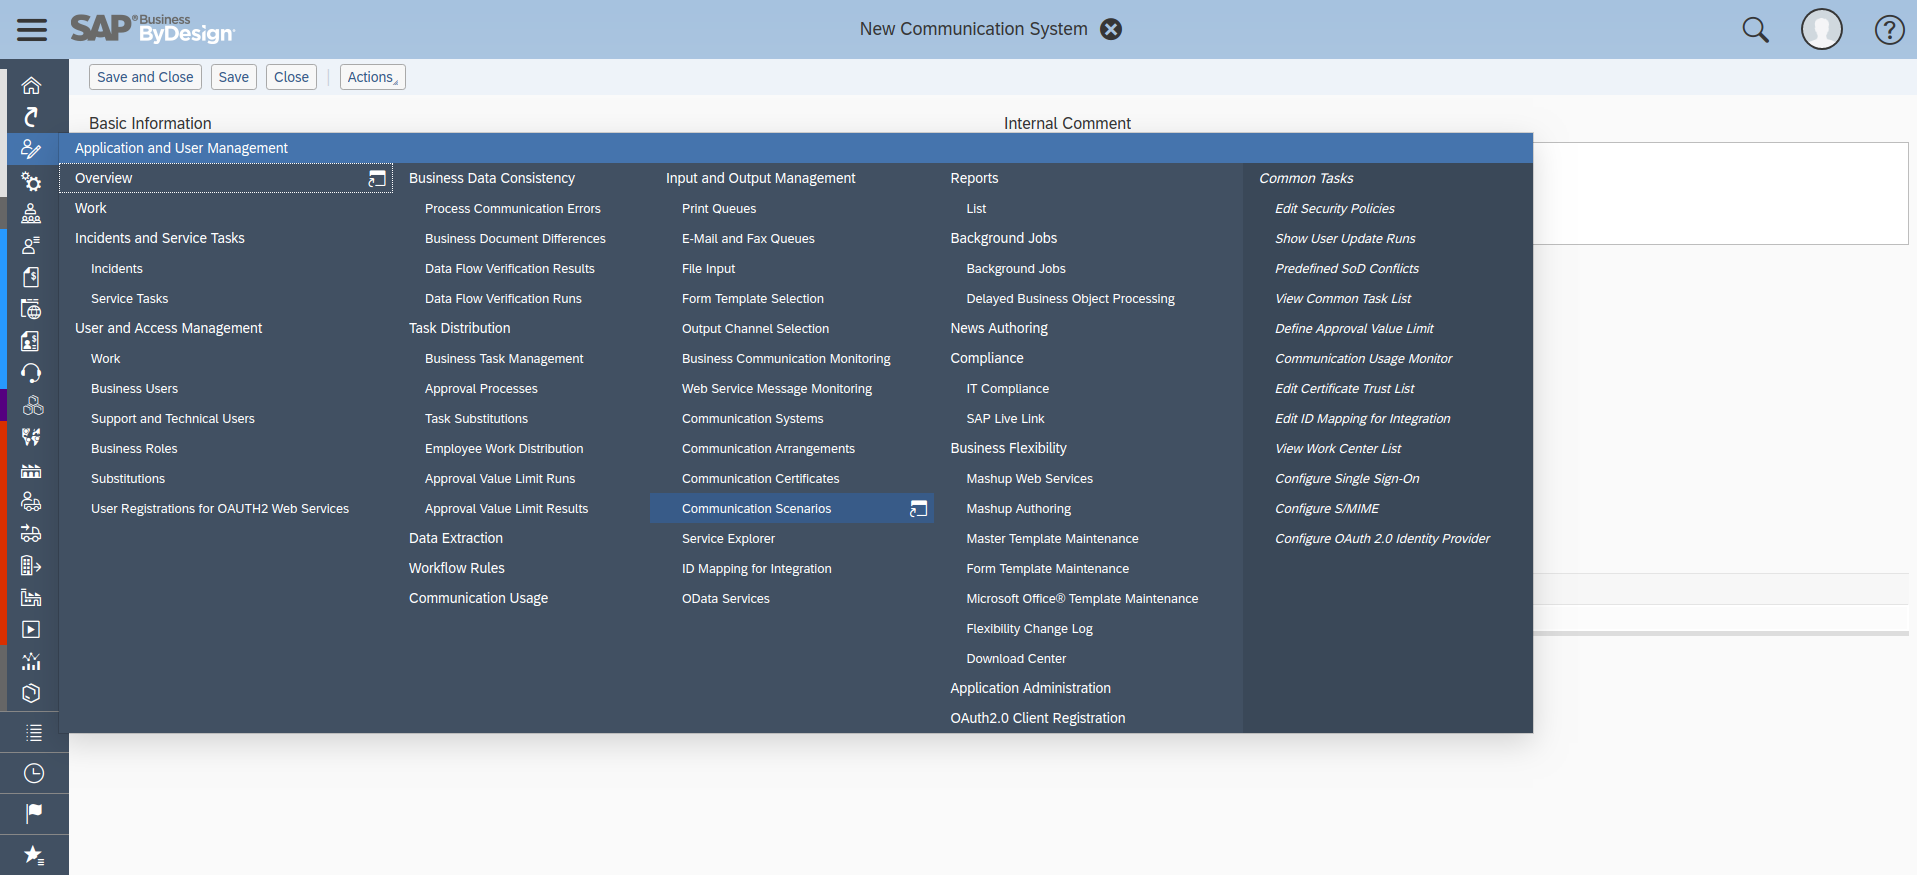Open the flag icon in sidebar
This screenshot has height=875, width=1917.
pyautogui.click(x=34, y=813)
